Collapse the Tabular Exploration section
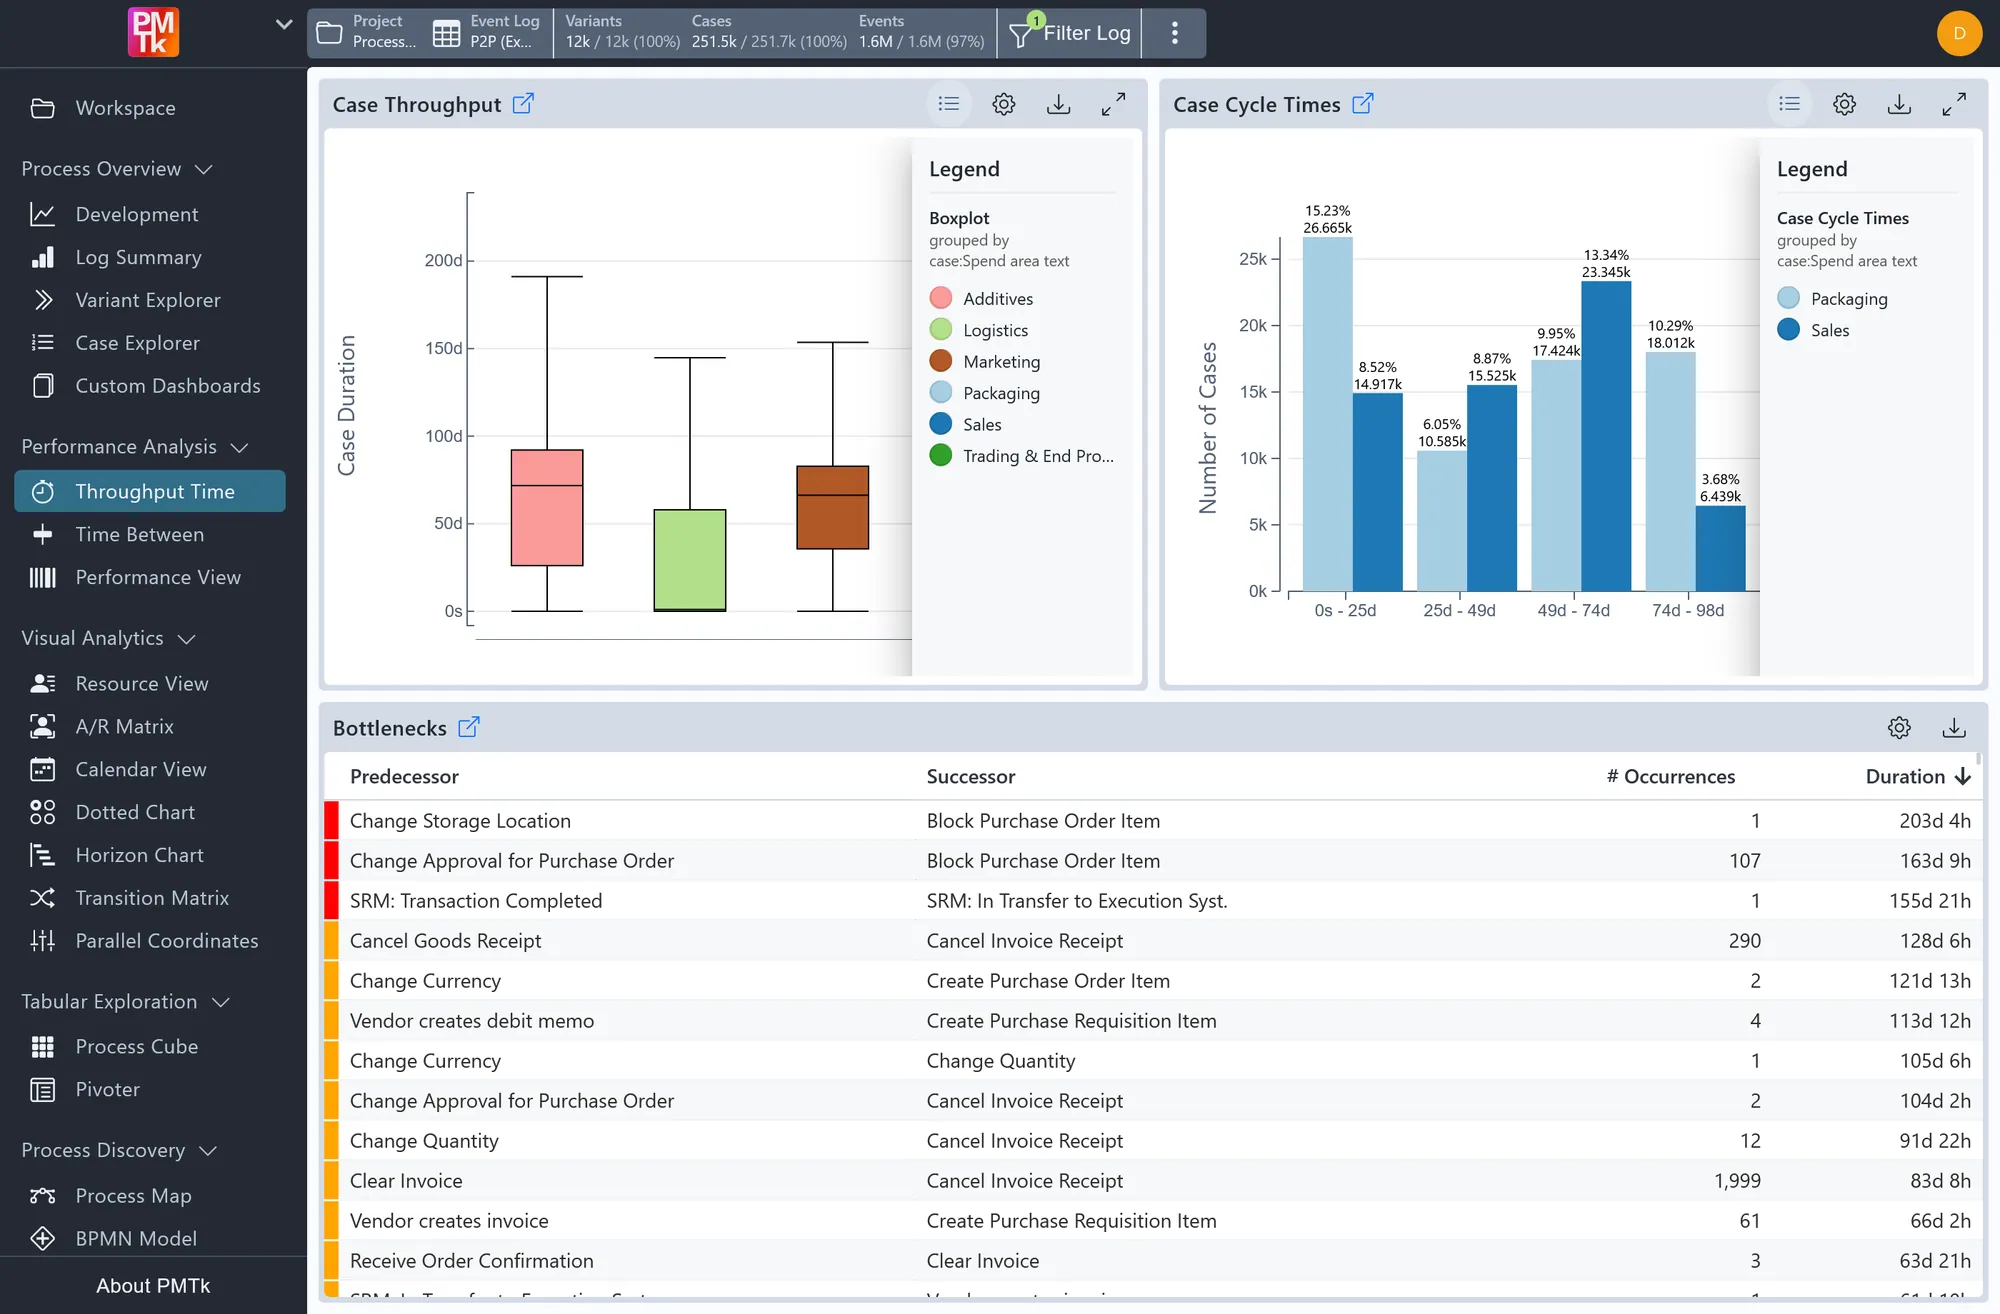Image resolution: width=2000 pixels, height=1314 pixels. pyautogui.click(x=126, y=1002)
